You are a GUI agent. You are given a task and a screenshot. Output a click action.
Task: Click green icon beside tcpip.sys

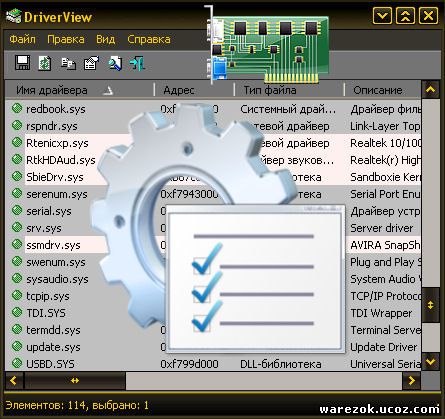[17, 295]
